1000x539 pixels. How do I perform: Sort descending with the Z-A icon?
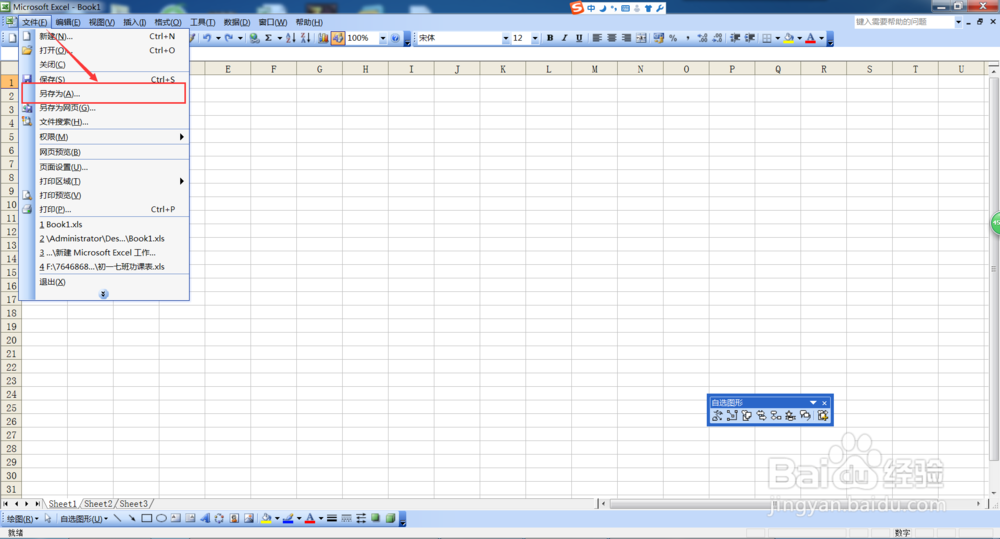305,38
